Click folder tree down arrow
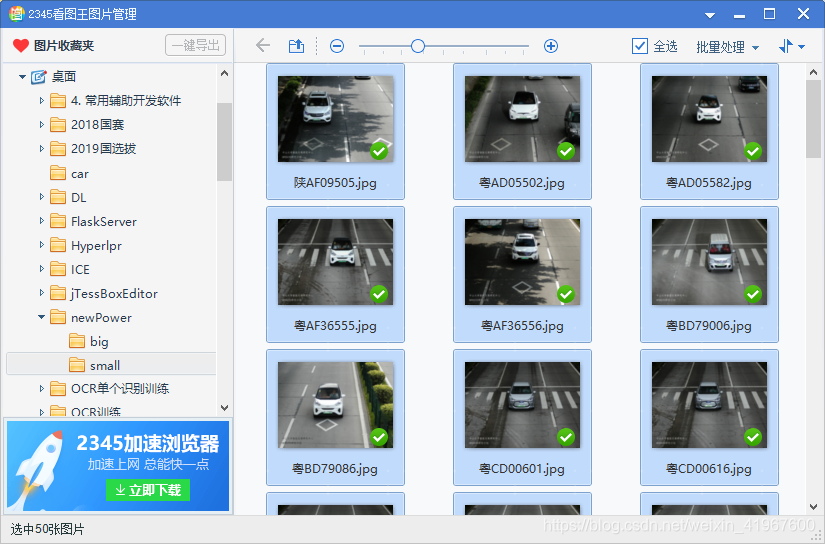 tap(225, 408)
